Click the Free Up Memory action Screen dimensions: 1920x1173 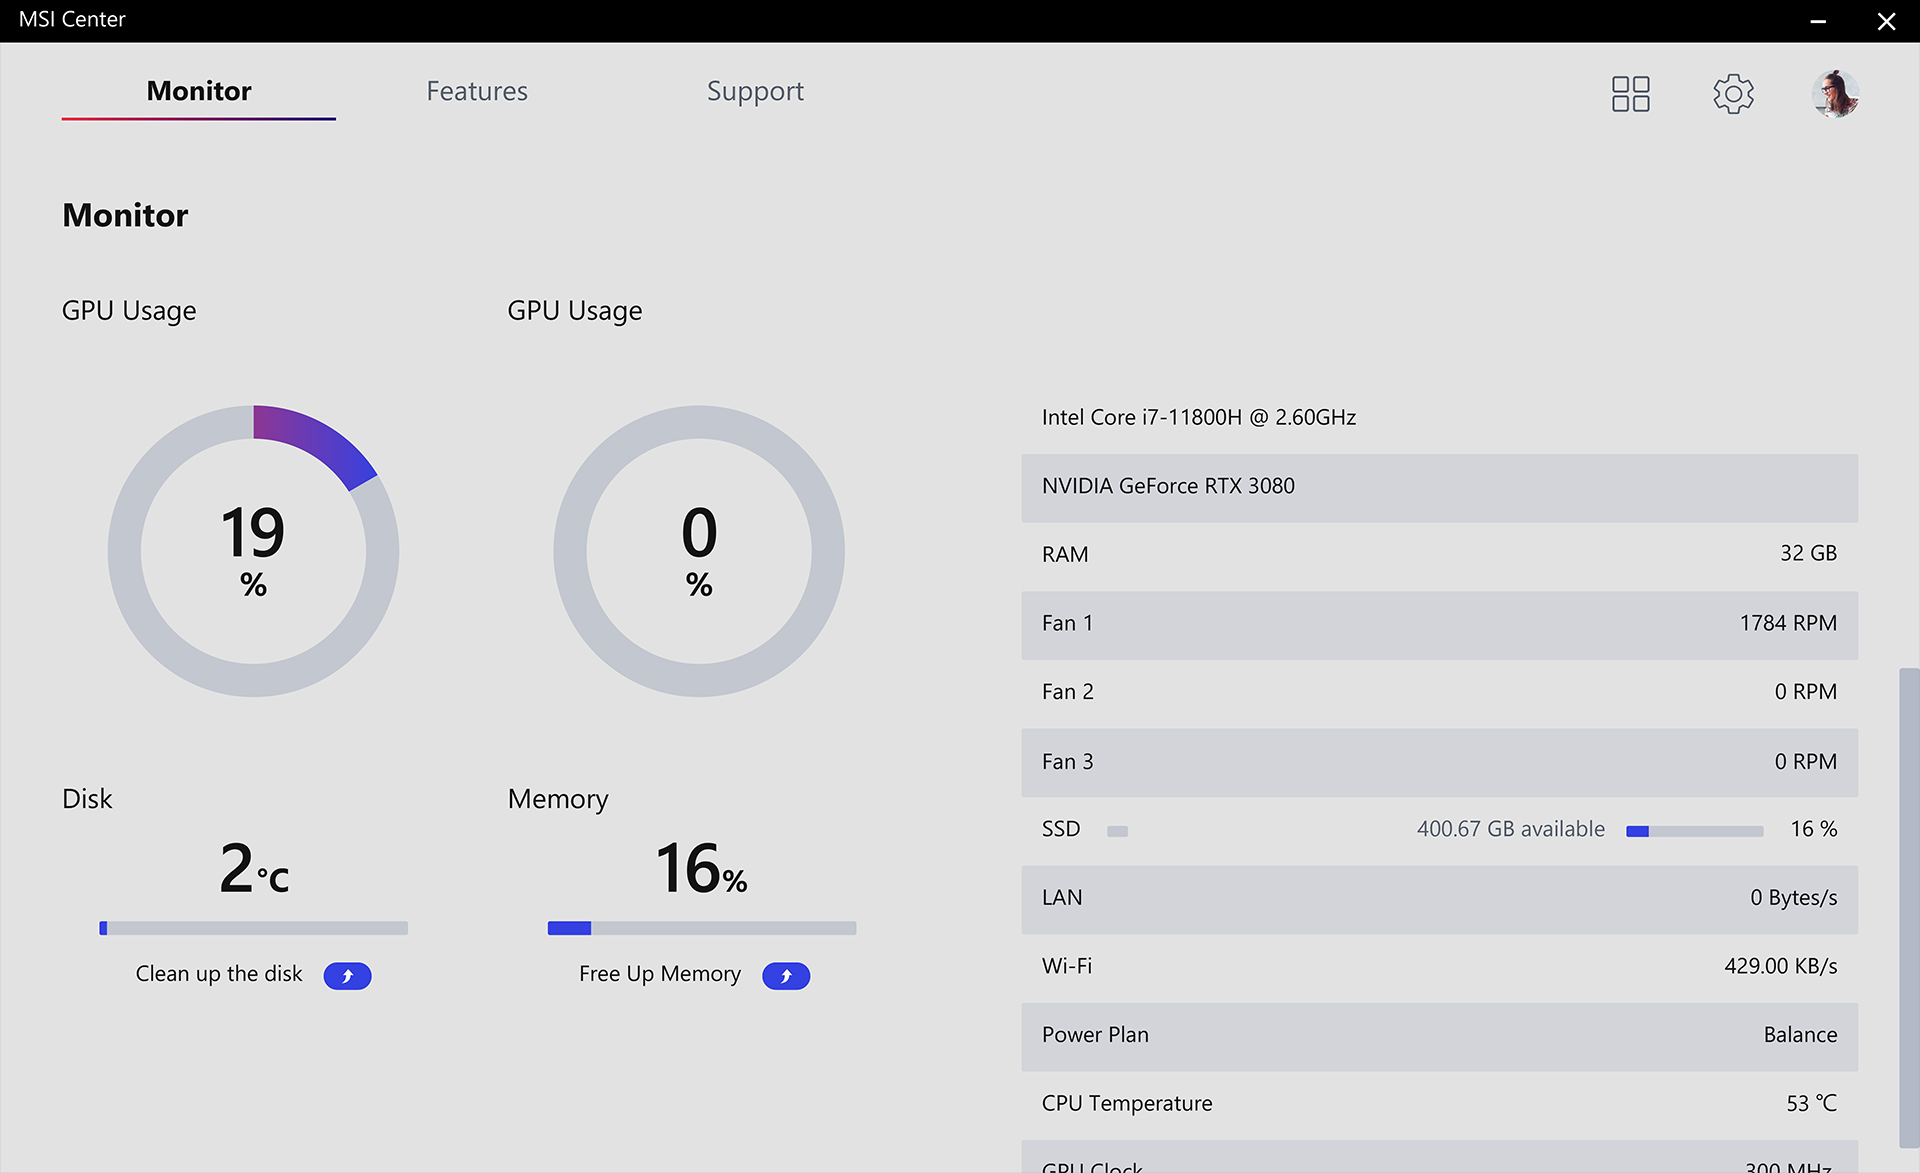[659, 973]
